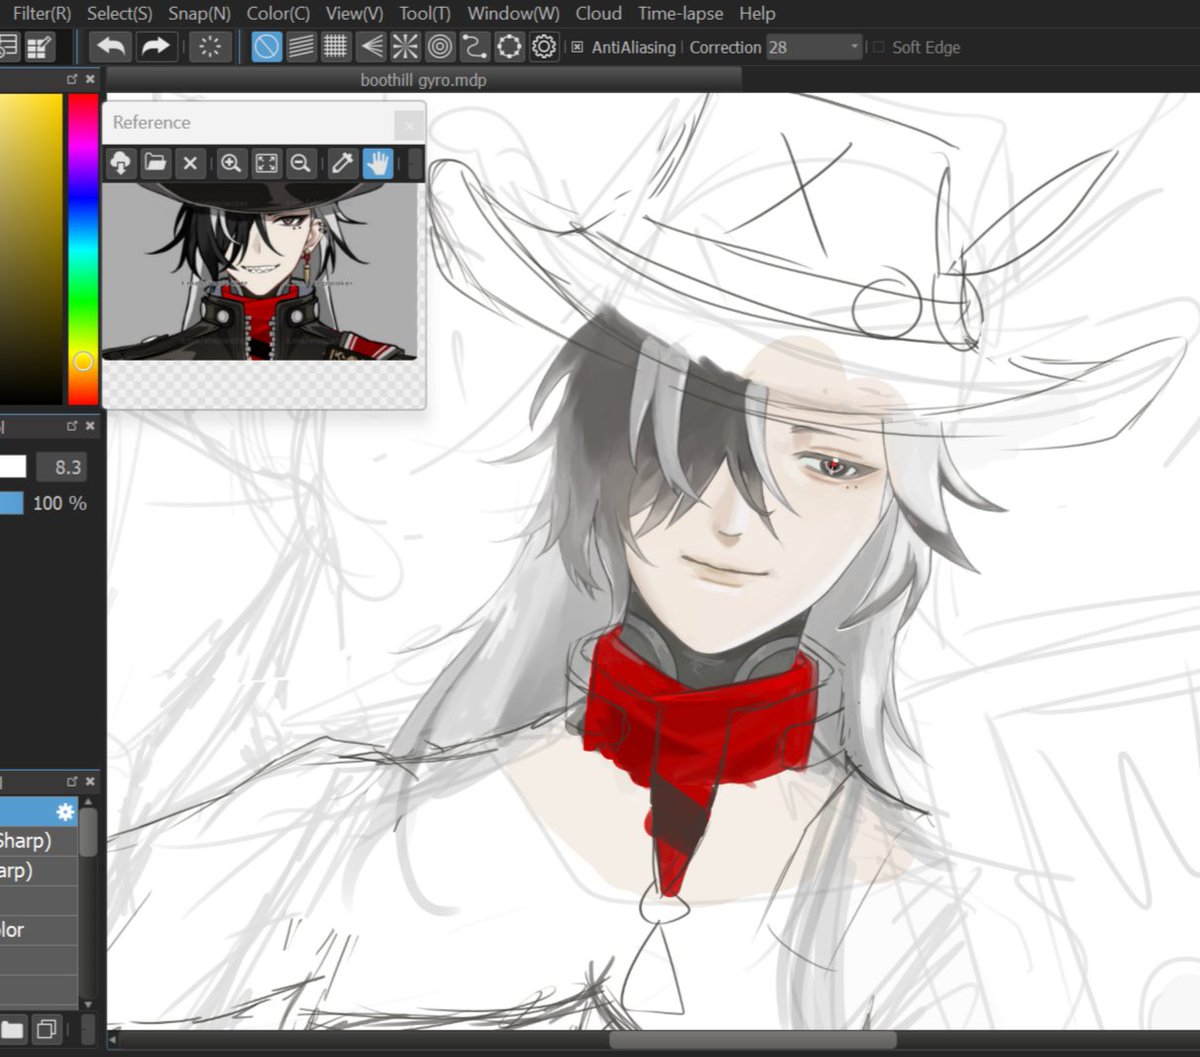Select the brush ending in "olor"

39,930
